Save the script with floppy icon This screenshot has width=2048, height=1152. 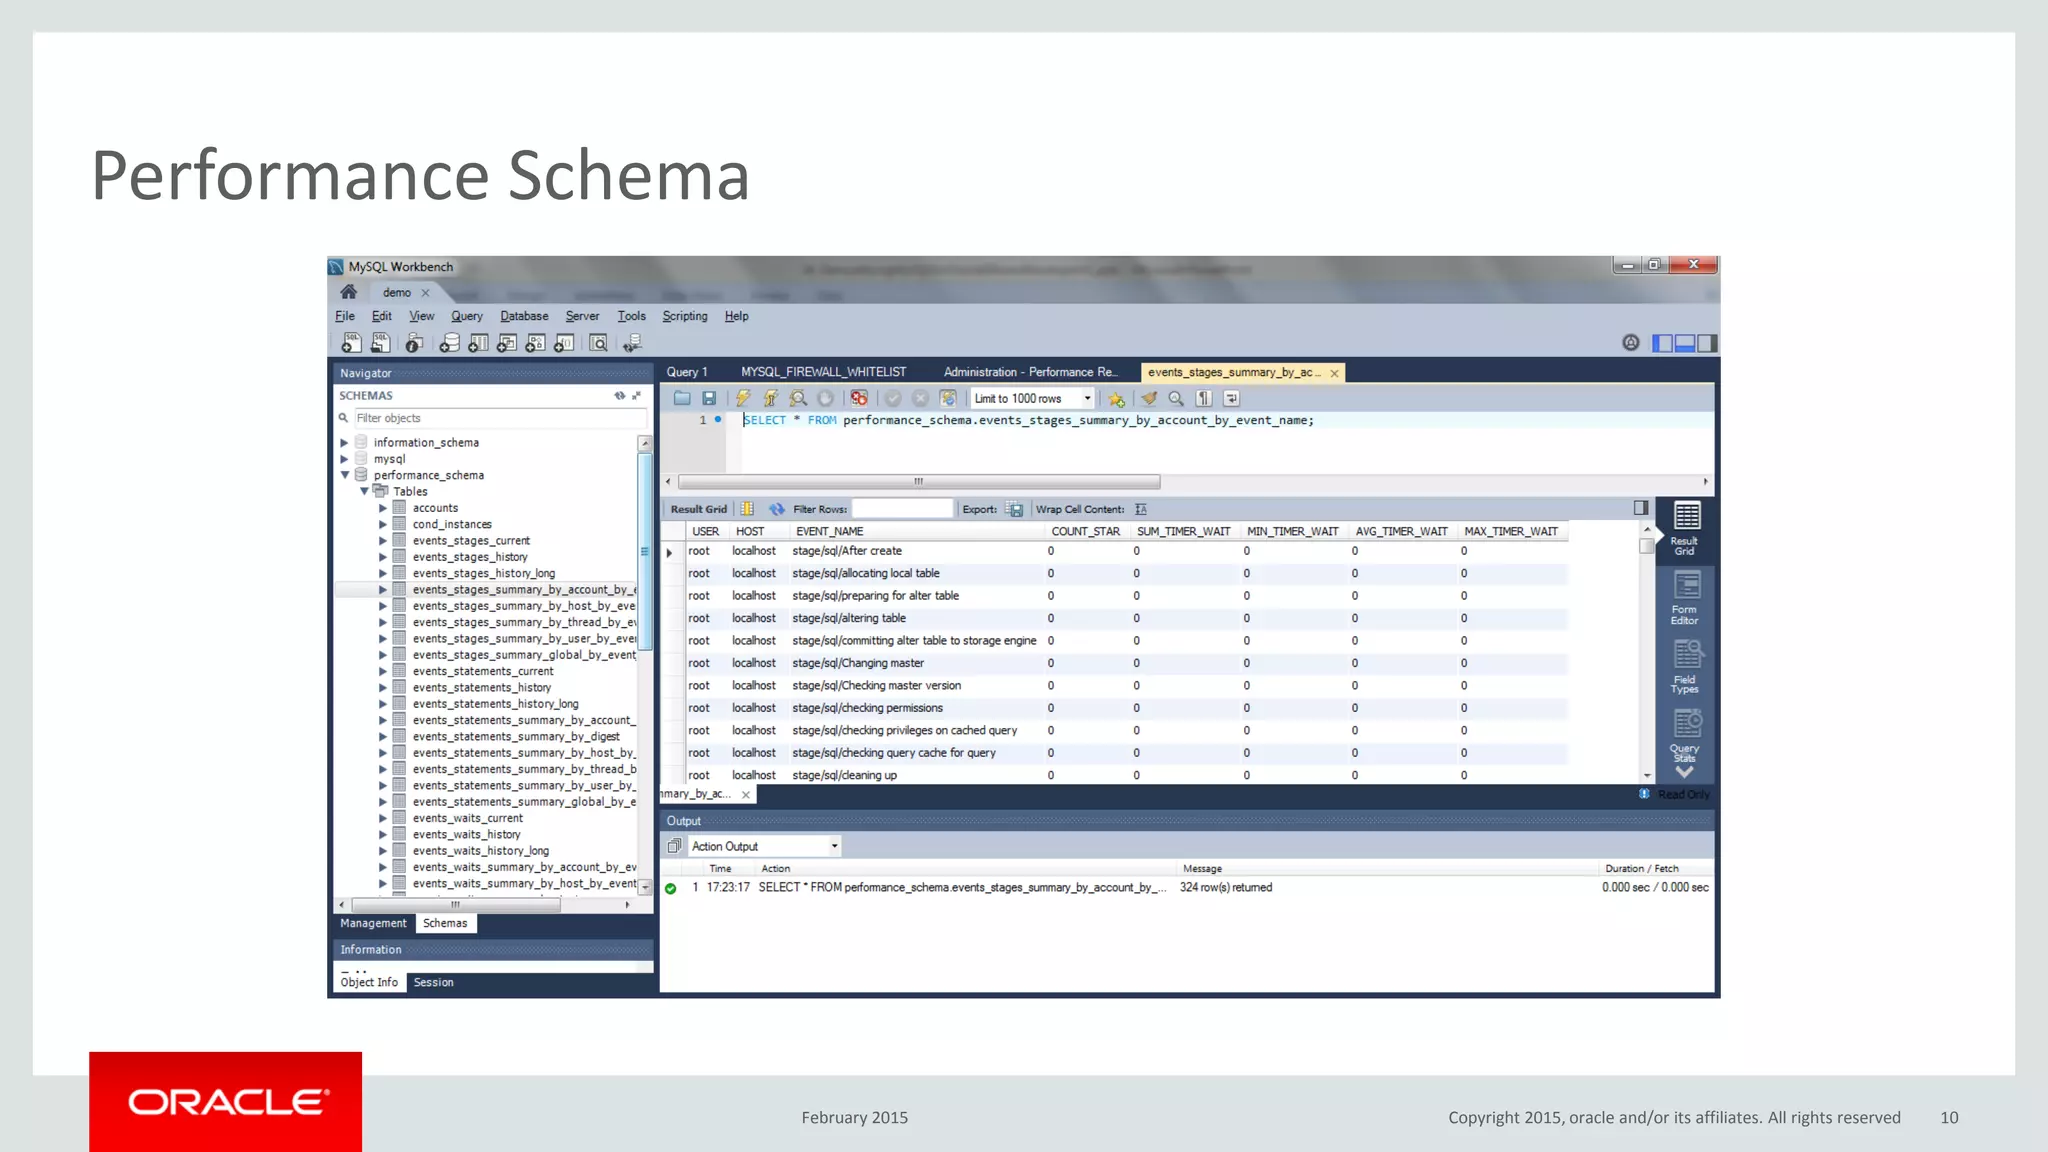[709, 398]
